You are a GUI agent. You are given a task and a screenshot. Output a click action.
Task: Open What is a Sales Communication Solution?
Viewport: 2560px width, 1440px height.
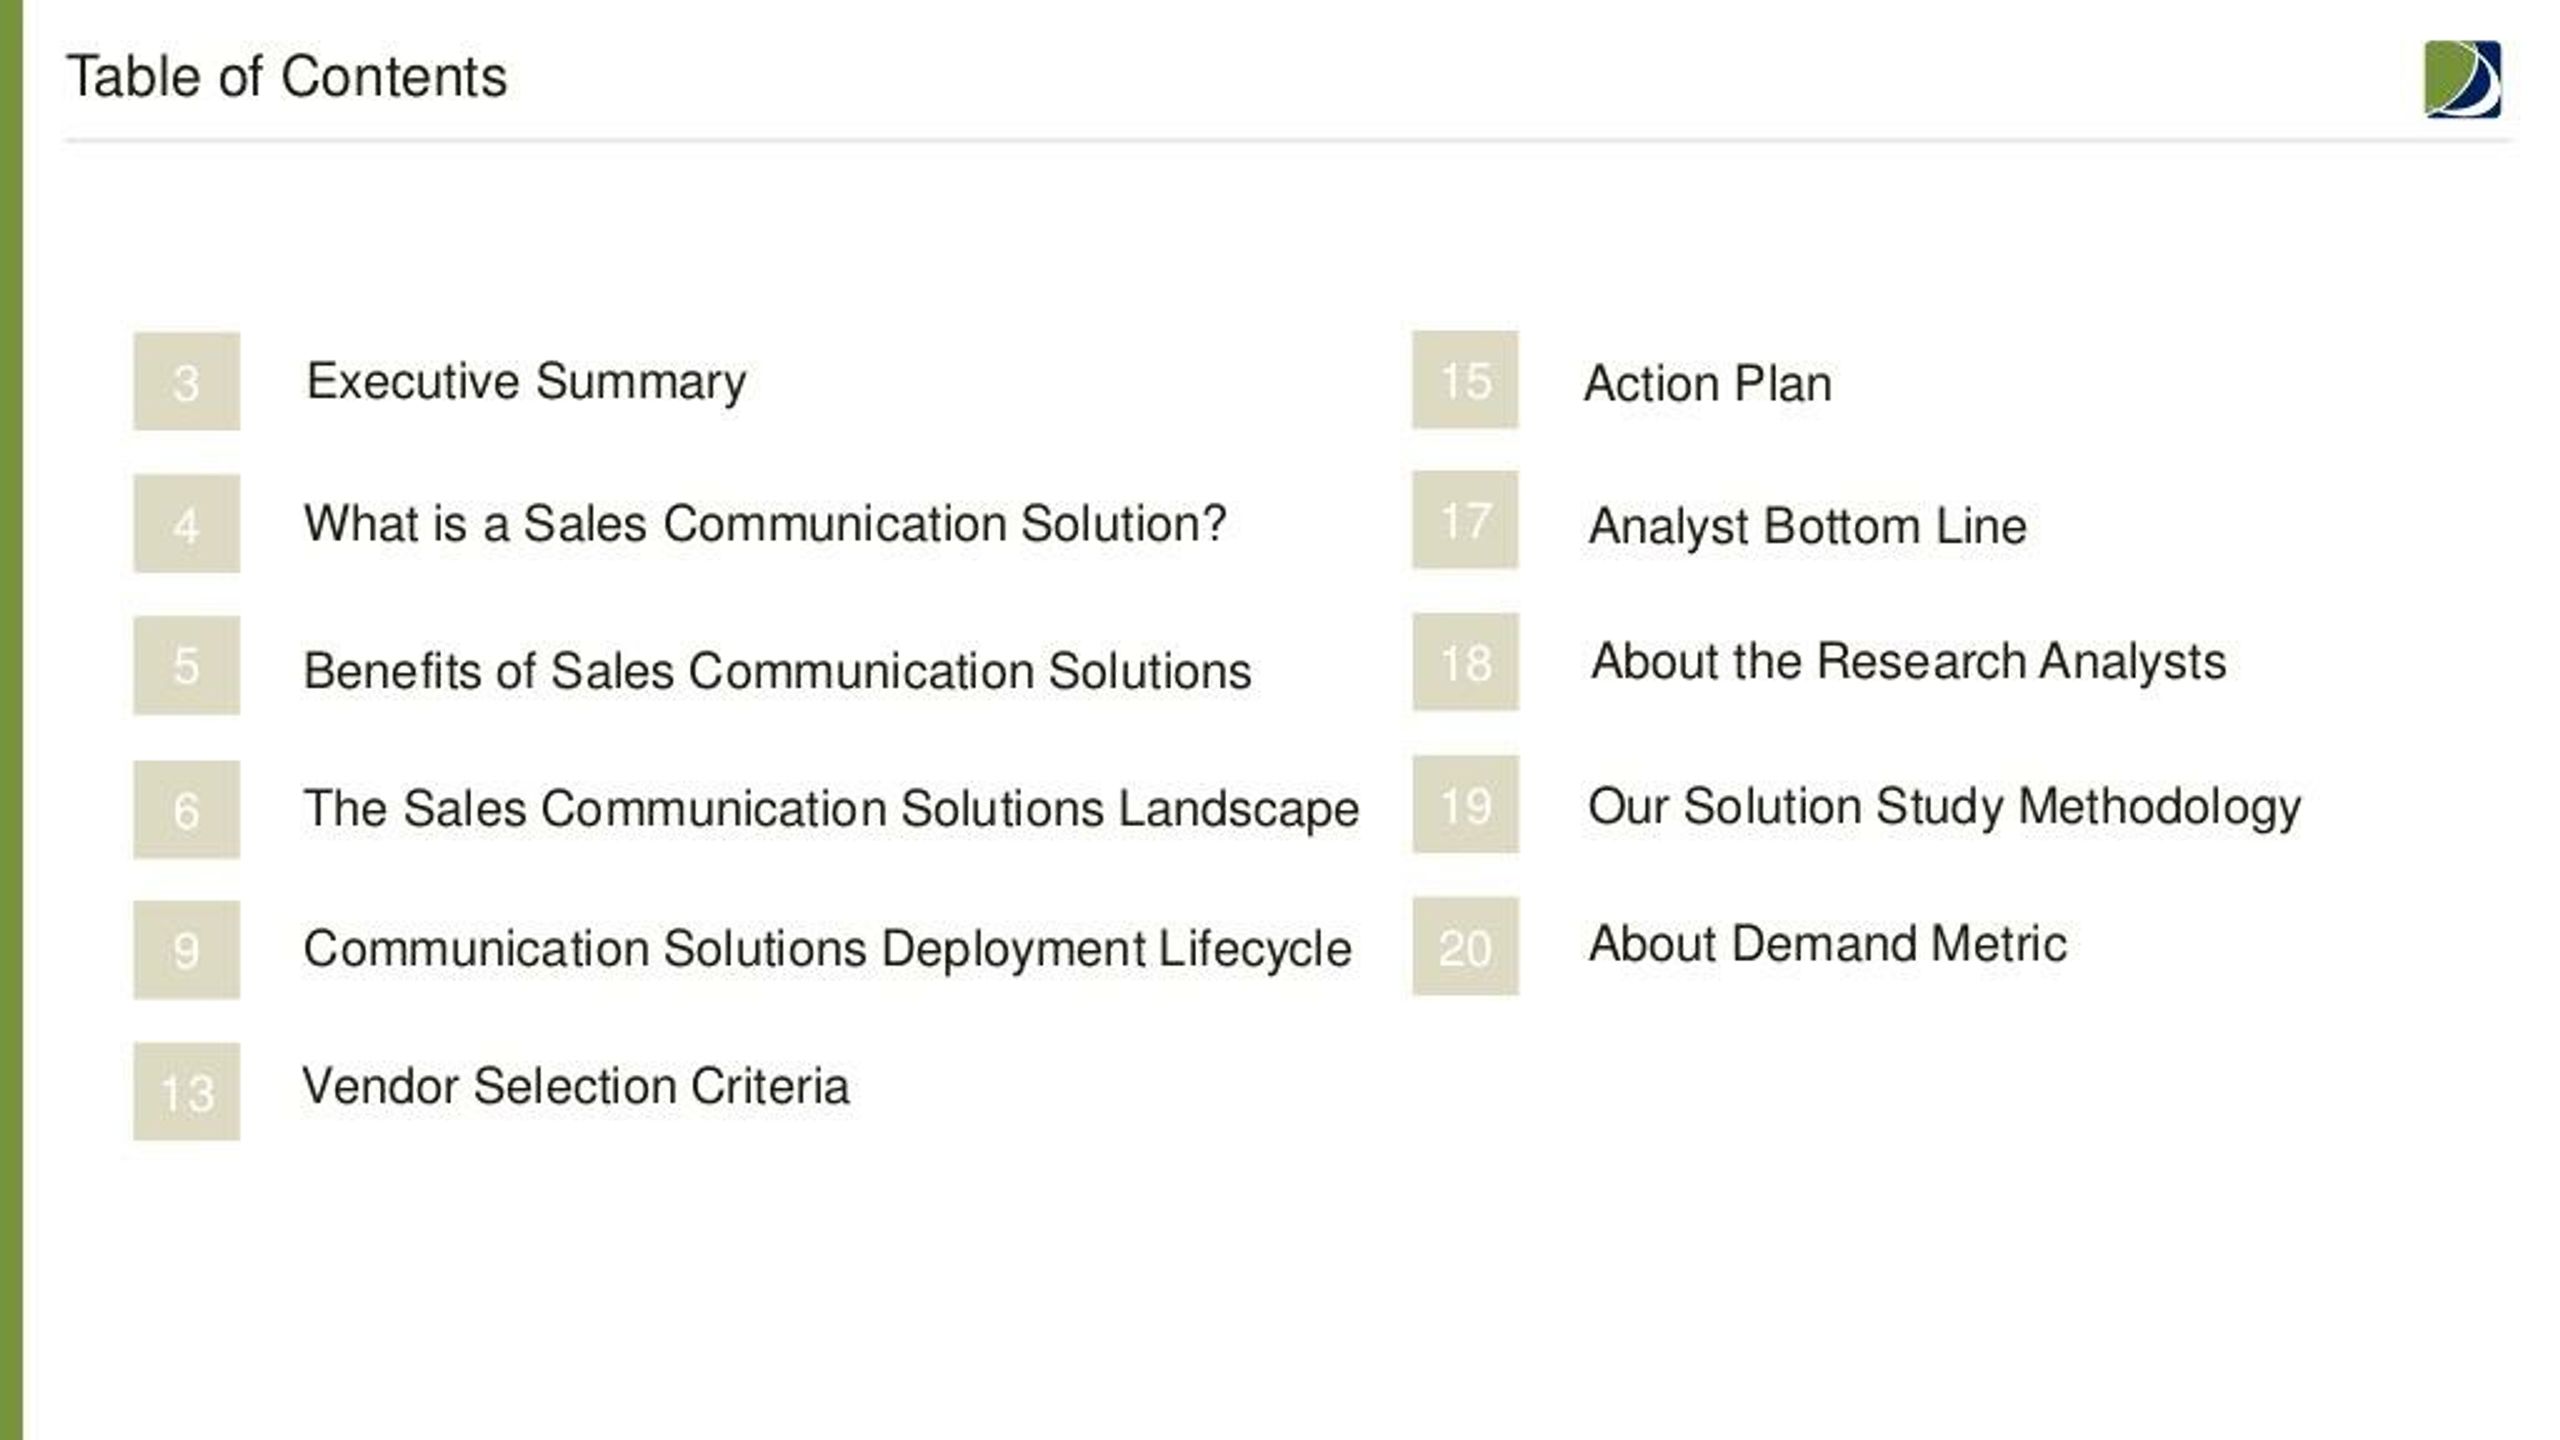coord(765,523)
